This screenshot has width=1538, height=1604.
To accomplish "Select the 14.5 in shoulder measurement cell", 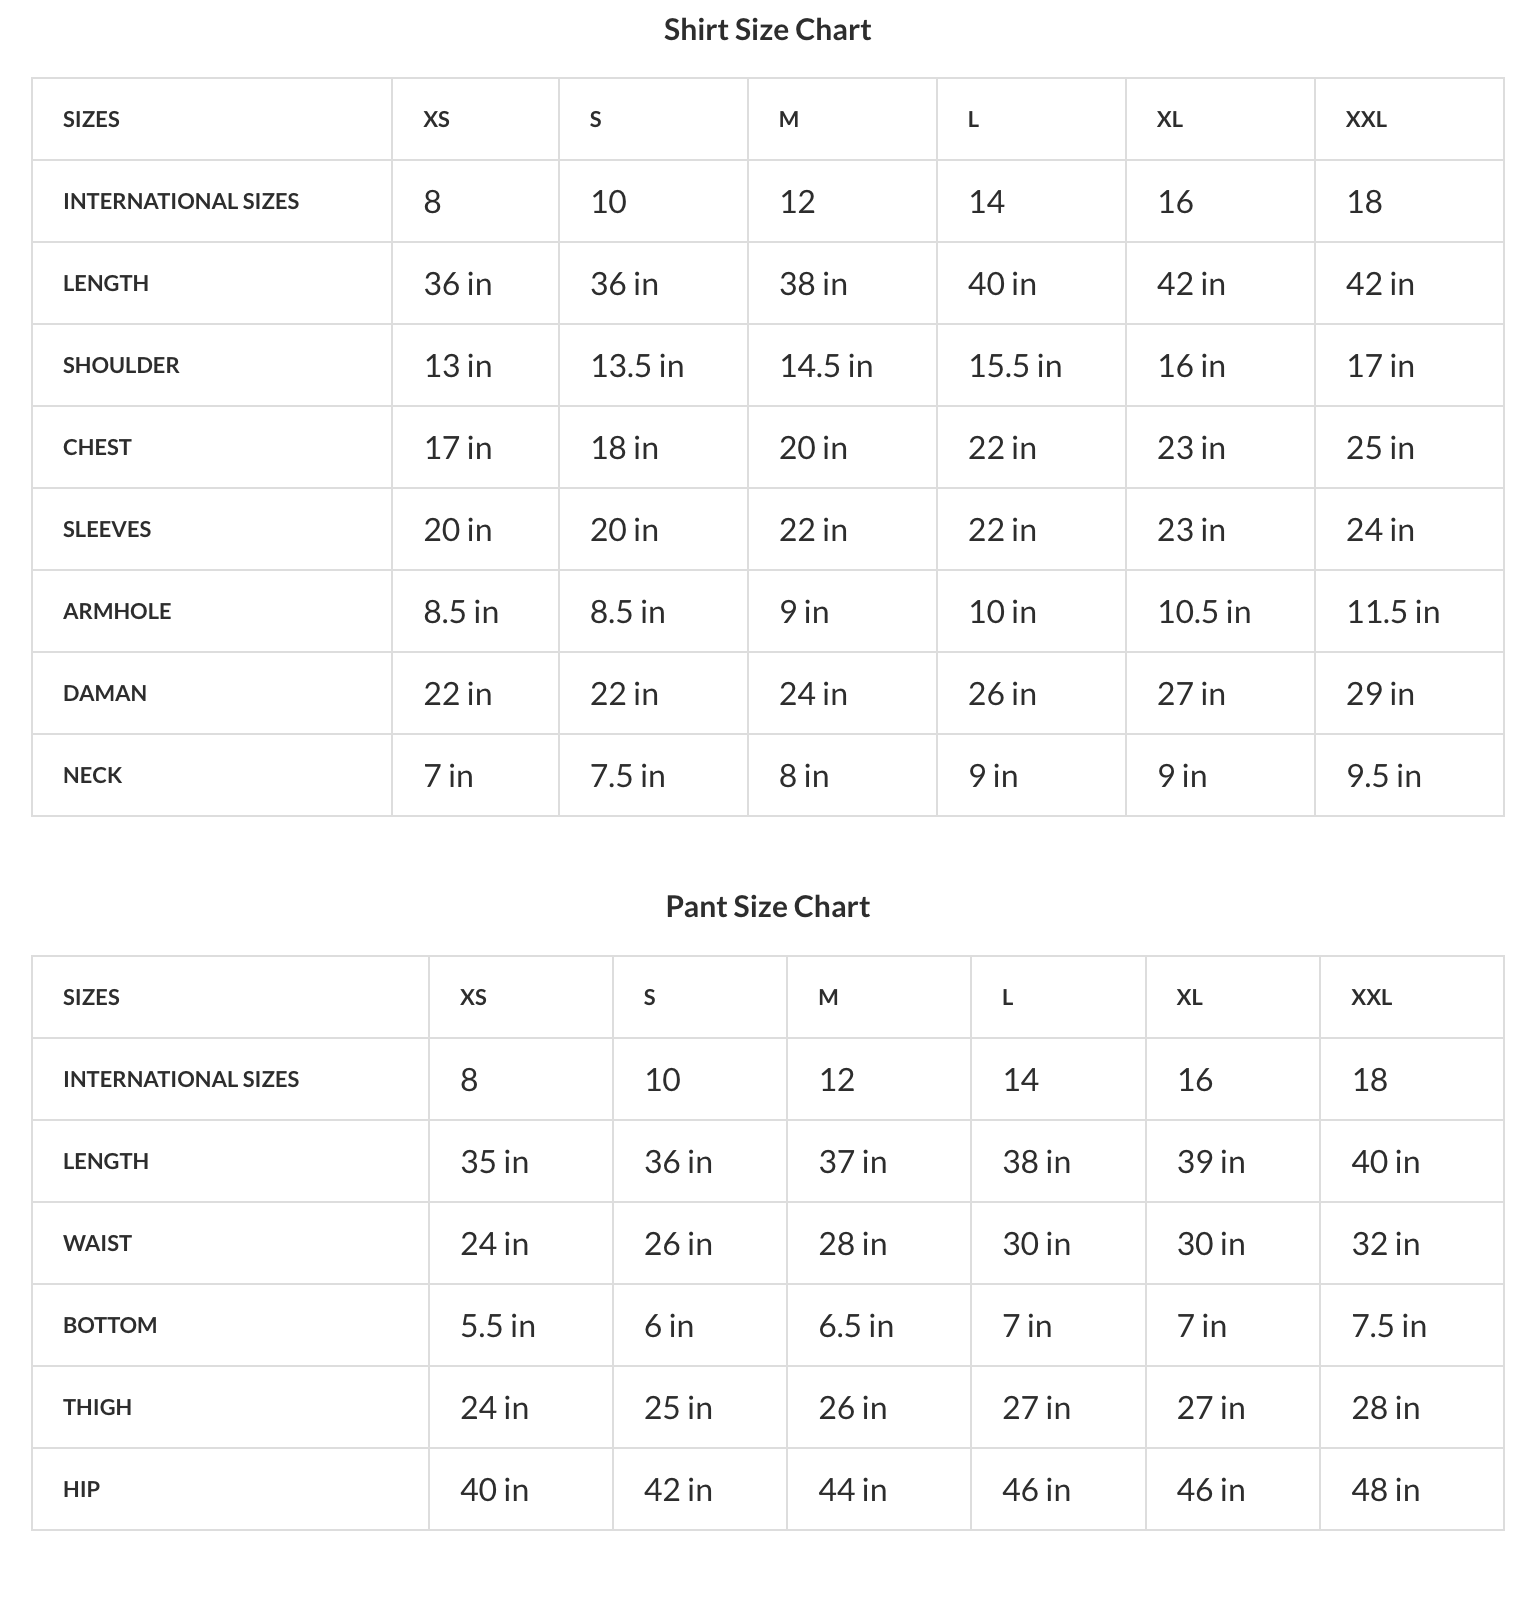I will (826, 366).
